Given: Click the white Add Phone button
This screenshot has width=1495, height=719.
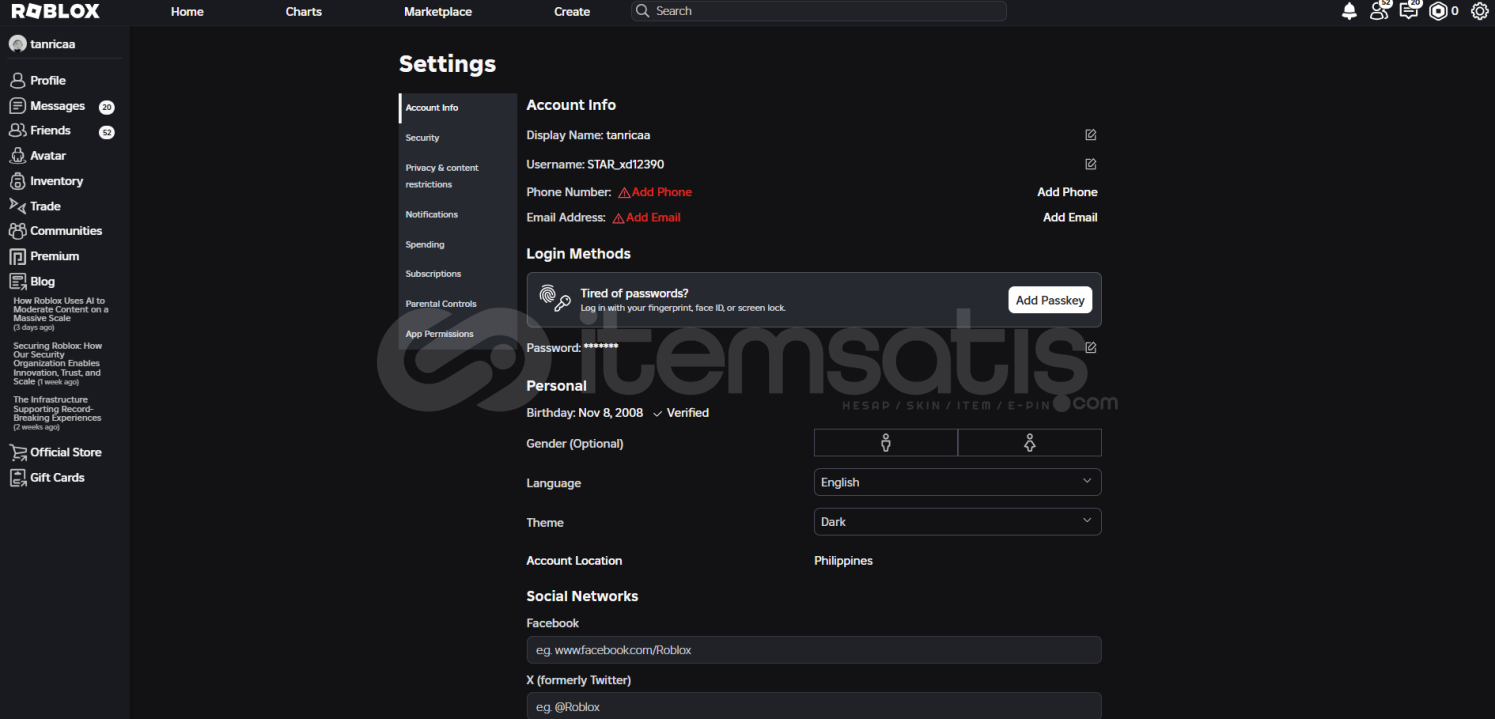Looking at the screenshot, I should 1067,192.
